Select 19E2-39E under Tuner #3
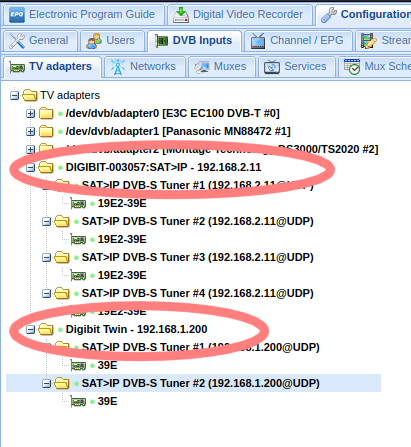Viewport: 411px width, 447px height. click(122, 275)
